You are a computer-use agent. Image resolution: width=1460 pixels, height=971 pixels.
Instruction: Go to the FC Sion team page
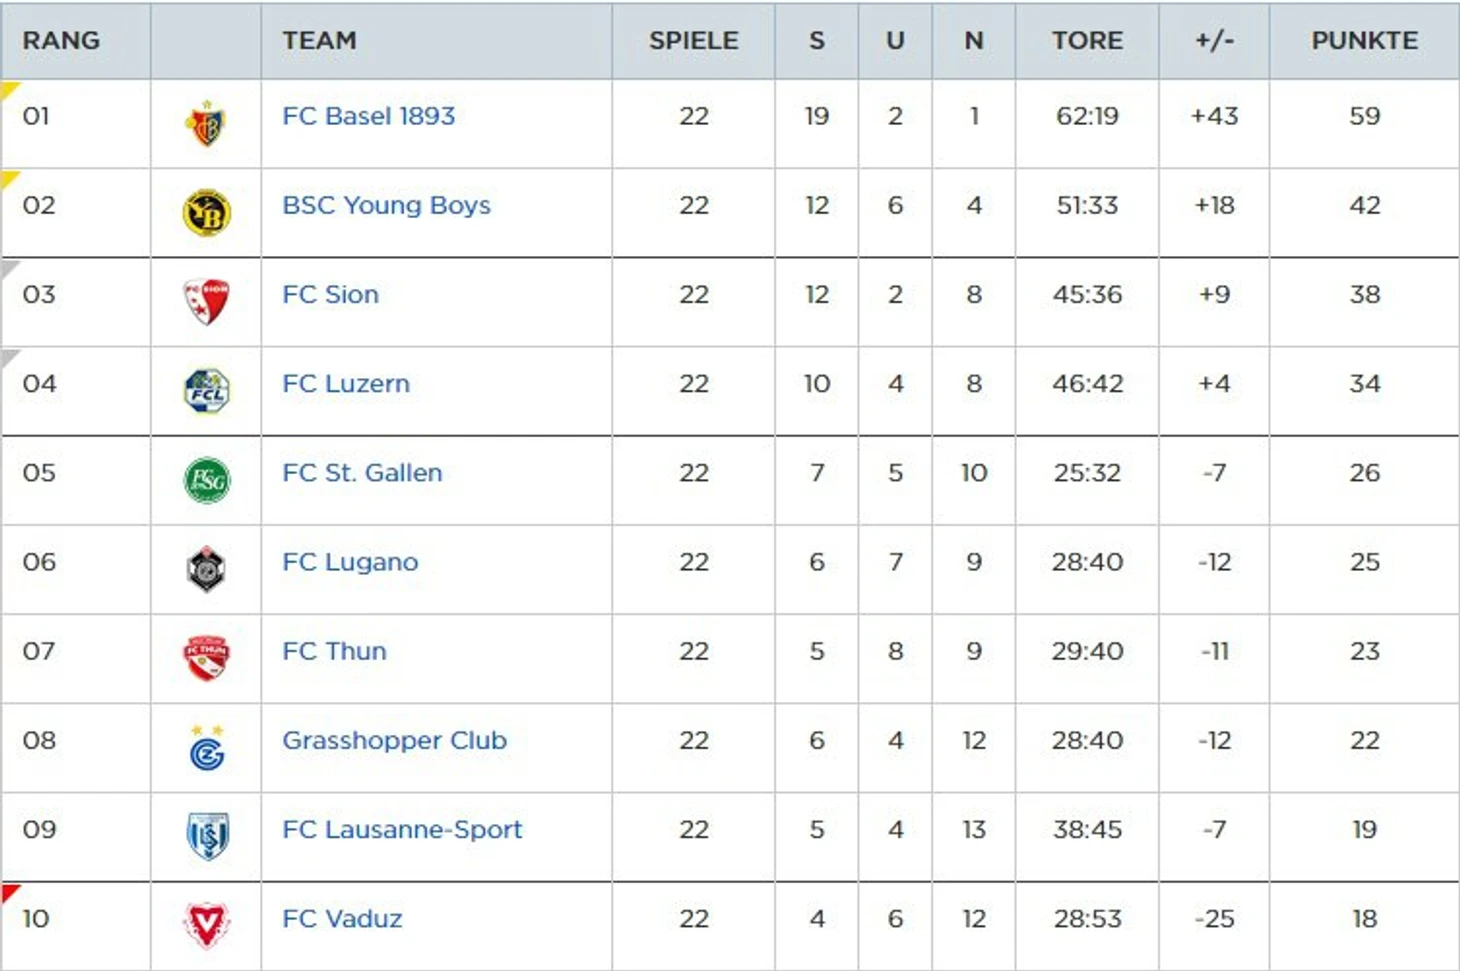click(330, 294)
